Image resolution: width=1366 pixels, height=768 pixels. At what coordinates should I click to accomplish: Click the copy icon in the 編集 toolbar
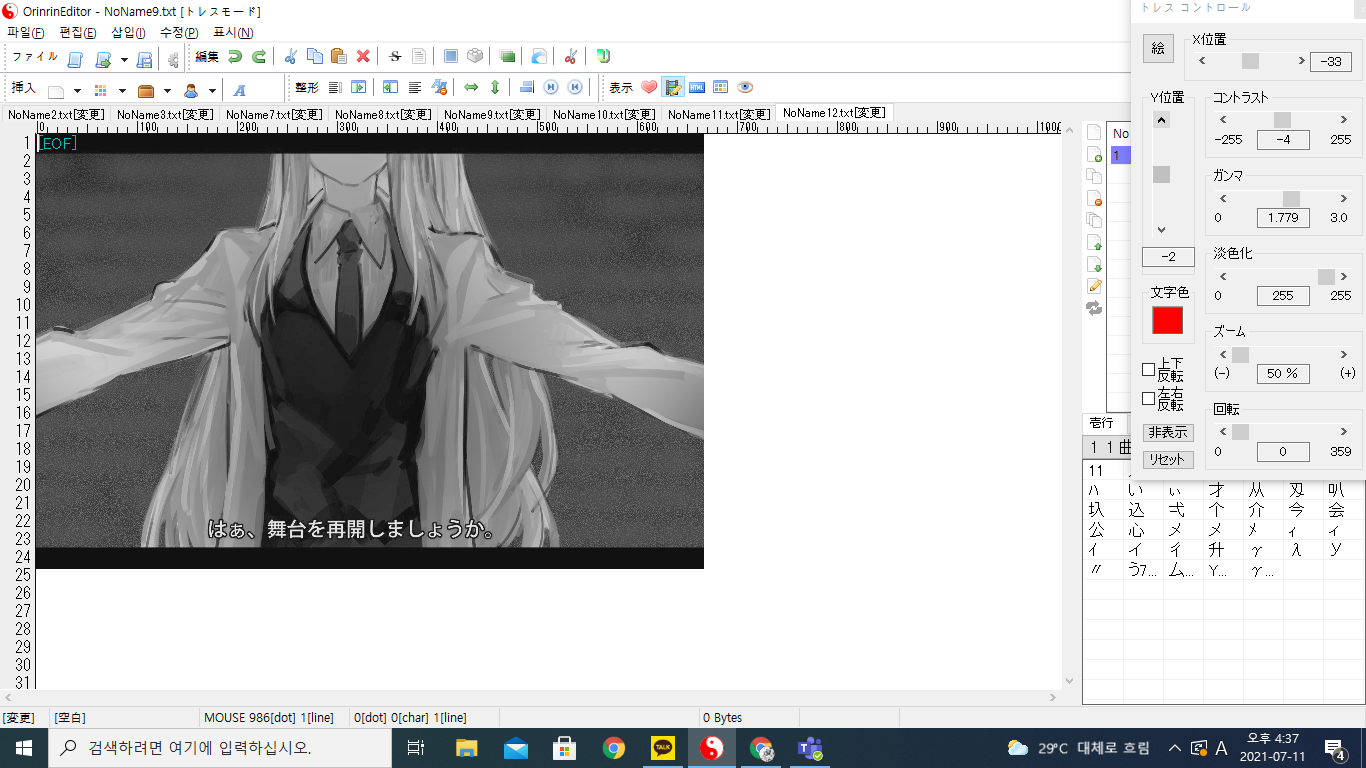click(315, 57)
